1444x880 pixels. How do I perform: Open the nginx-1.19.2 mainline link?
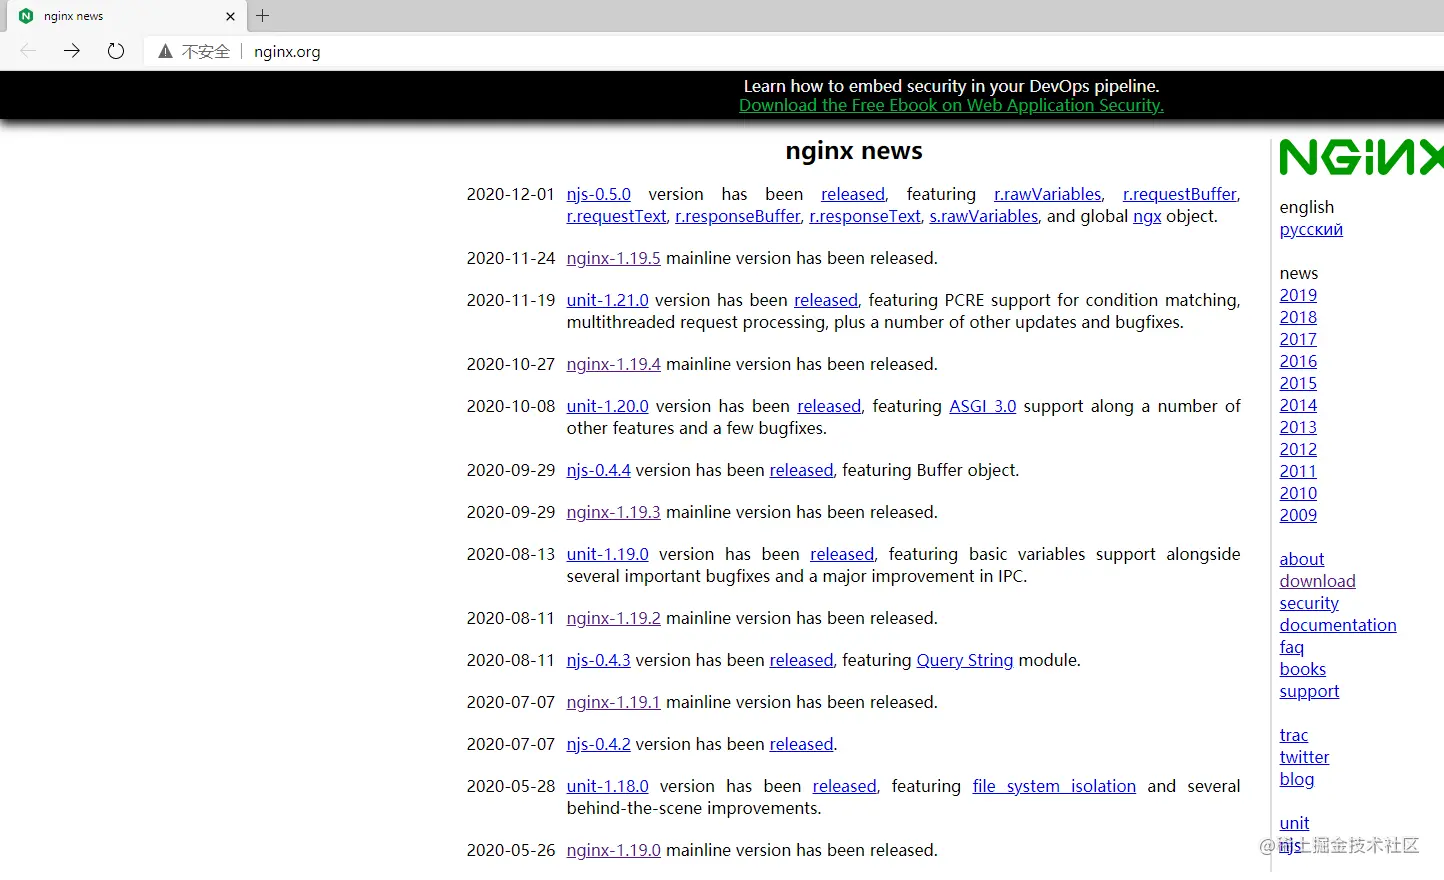(x=613, y=619)
